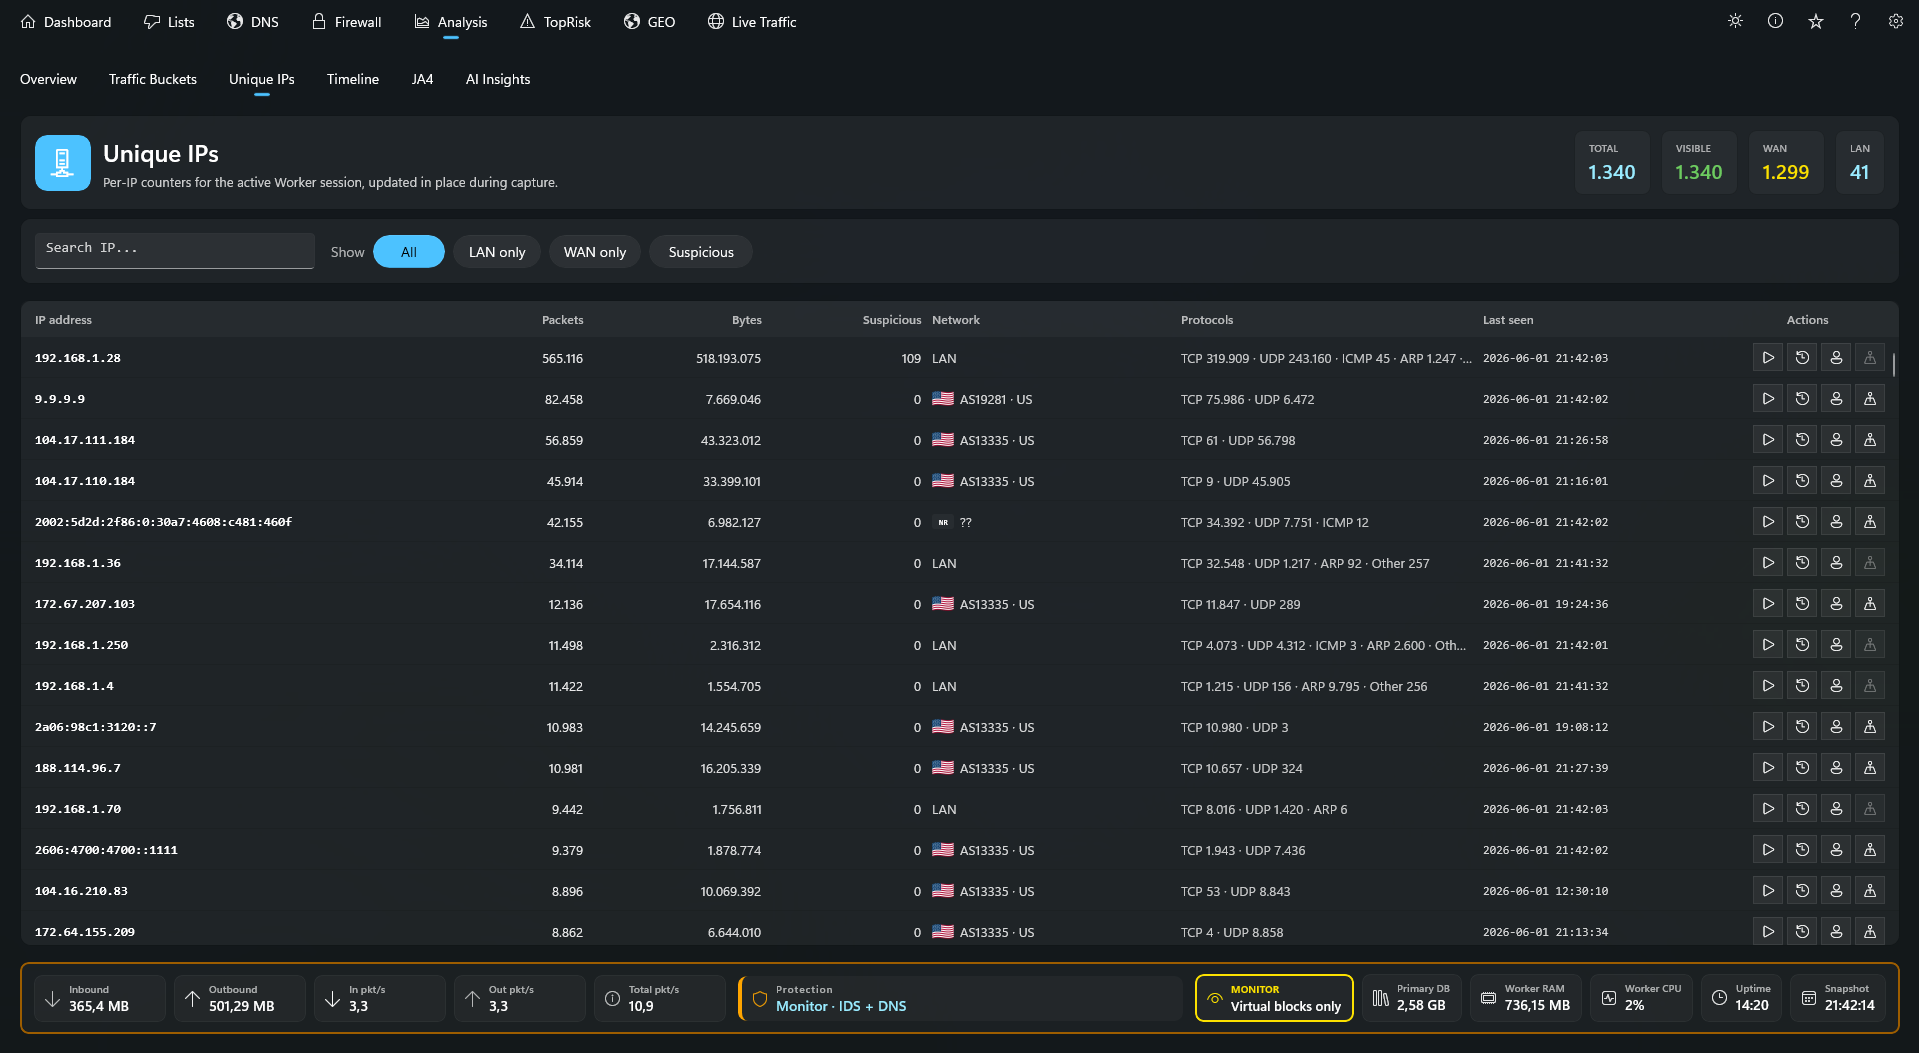Click the Search IP input field

click(175, 250)
